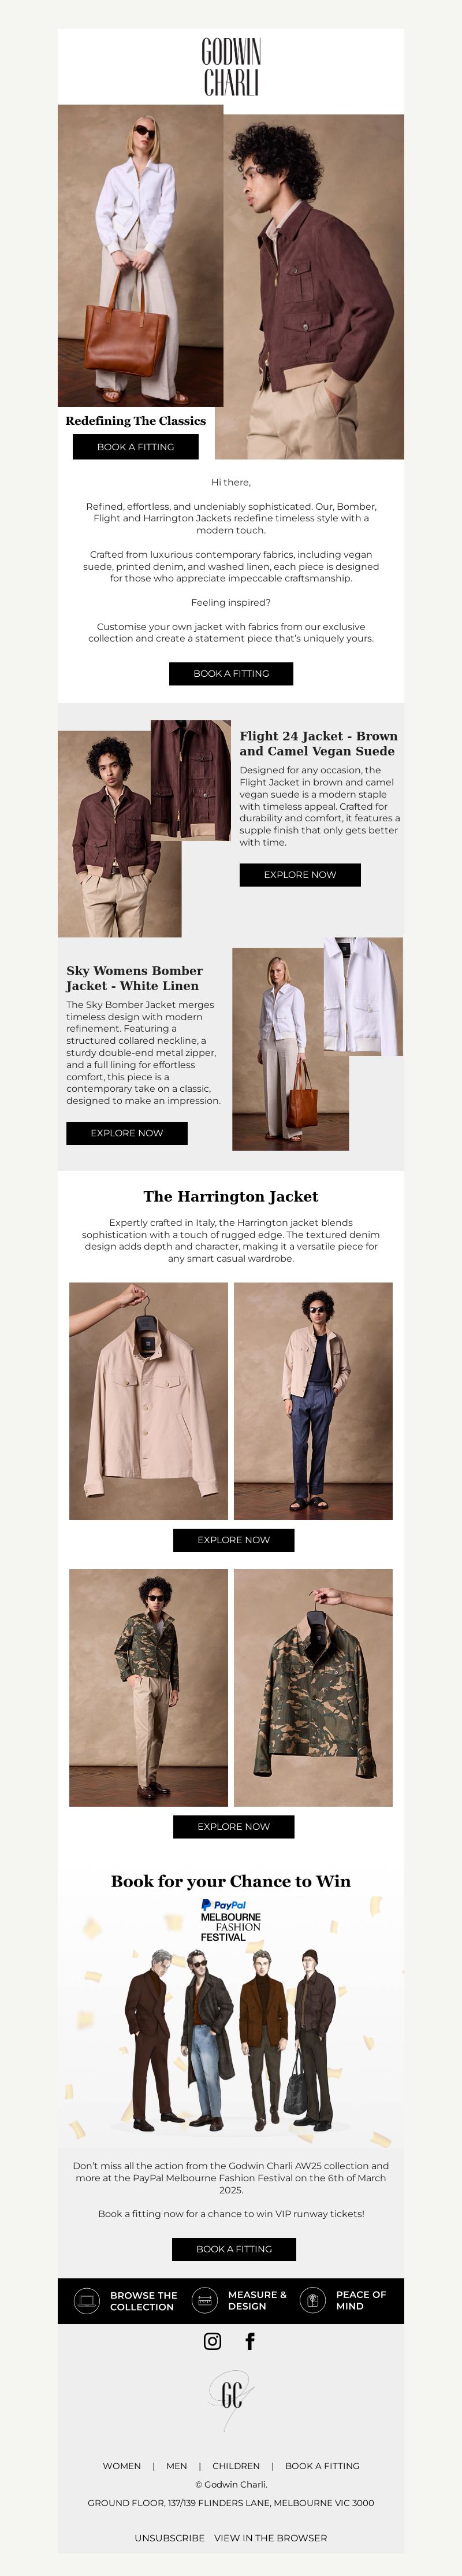The height and width of the screenshot is (2576, 462).
Task: Click the Peace Of Mind icon
Action: point(312,2300)
